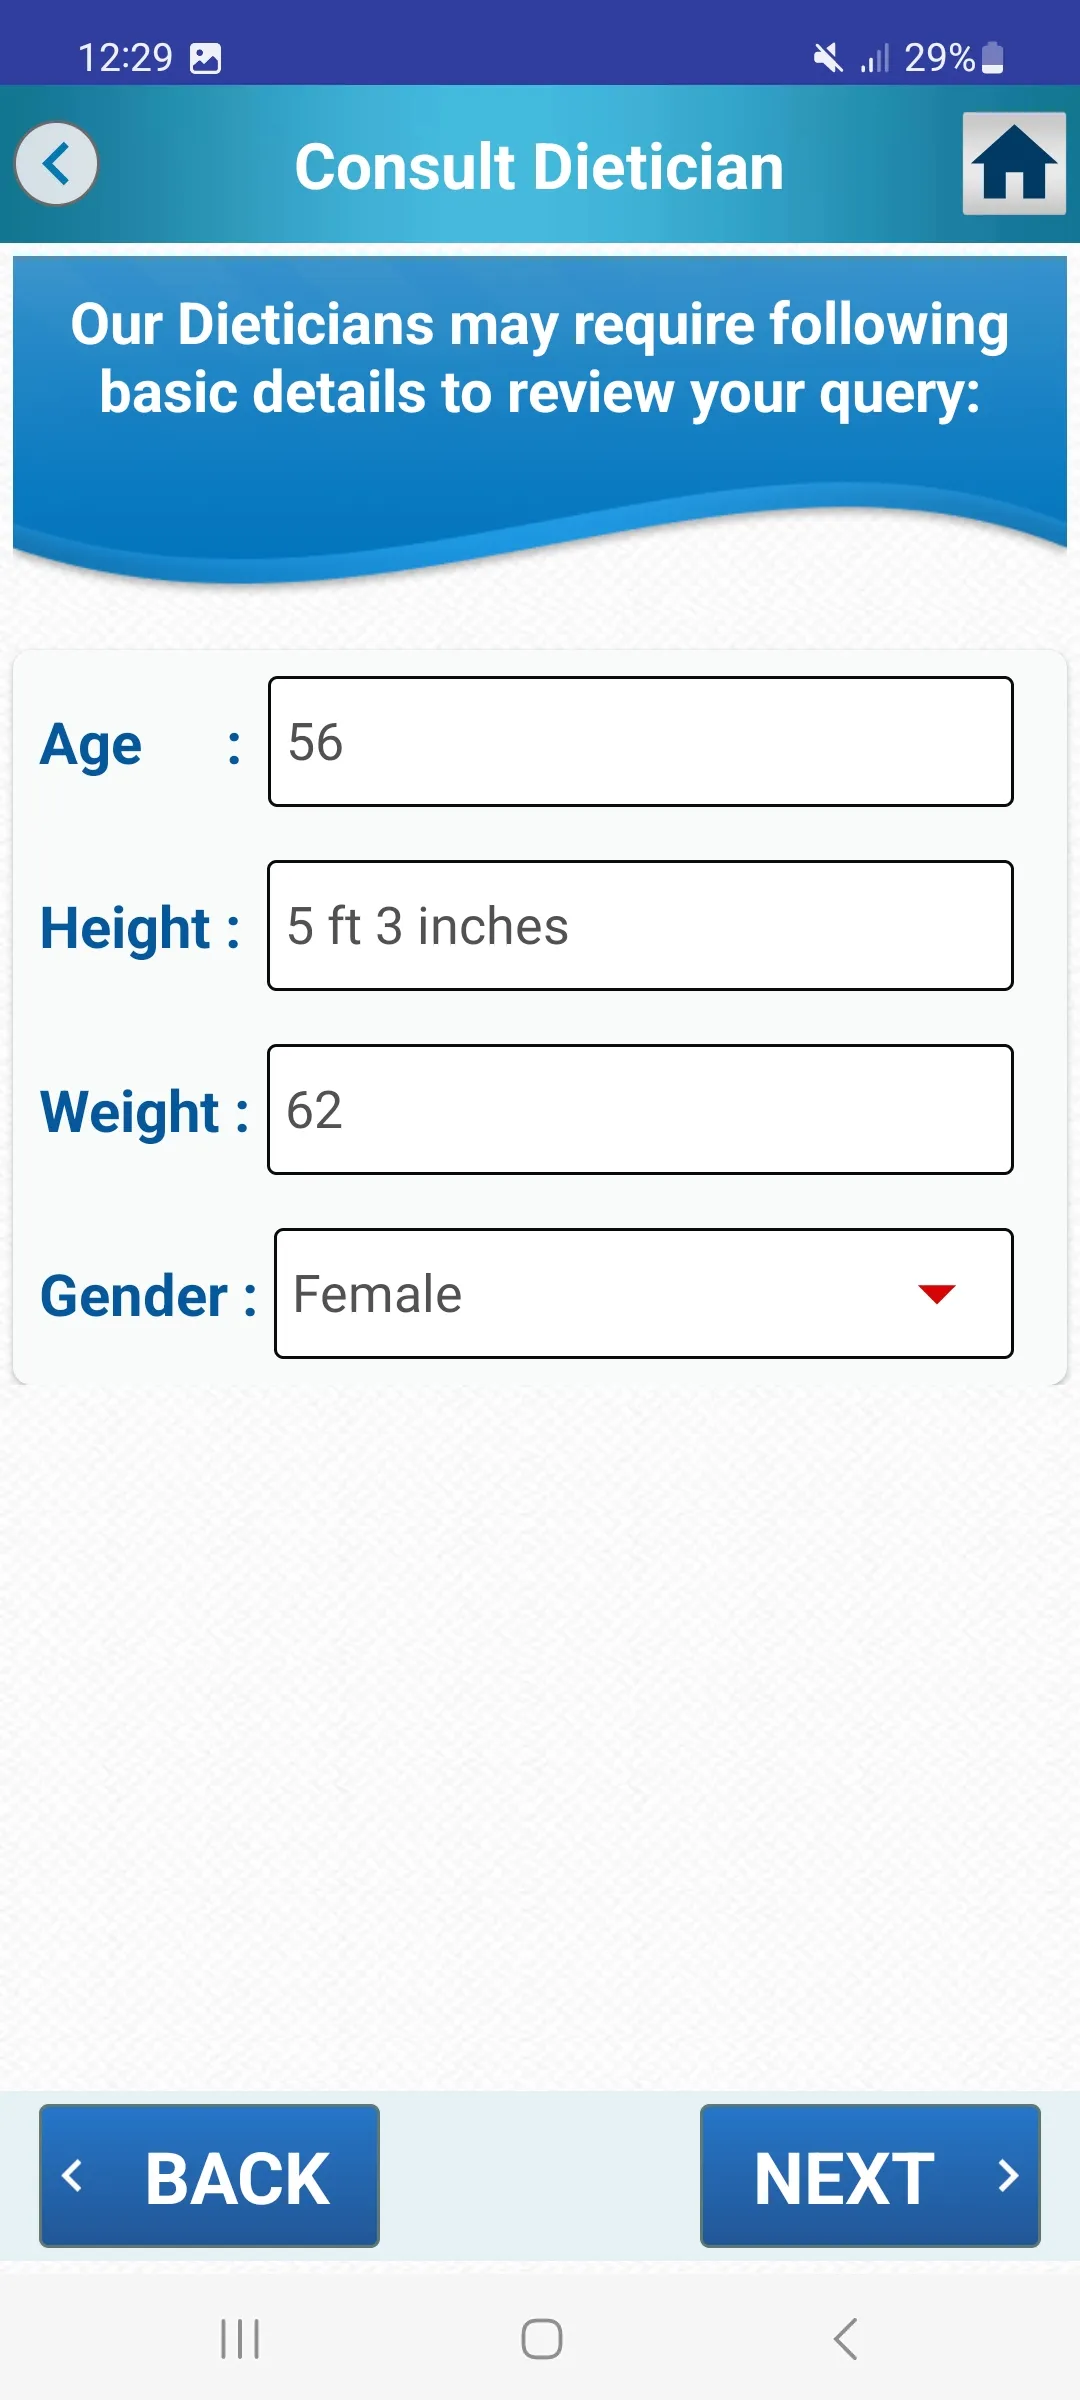Tap the Android home navigation button
Viewport: 1080px width, 2400px height.
[x=542, y=2339]
